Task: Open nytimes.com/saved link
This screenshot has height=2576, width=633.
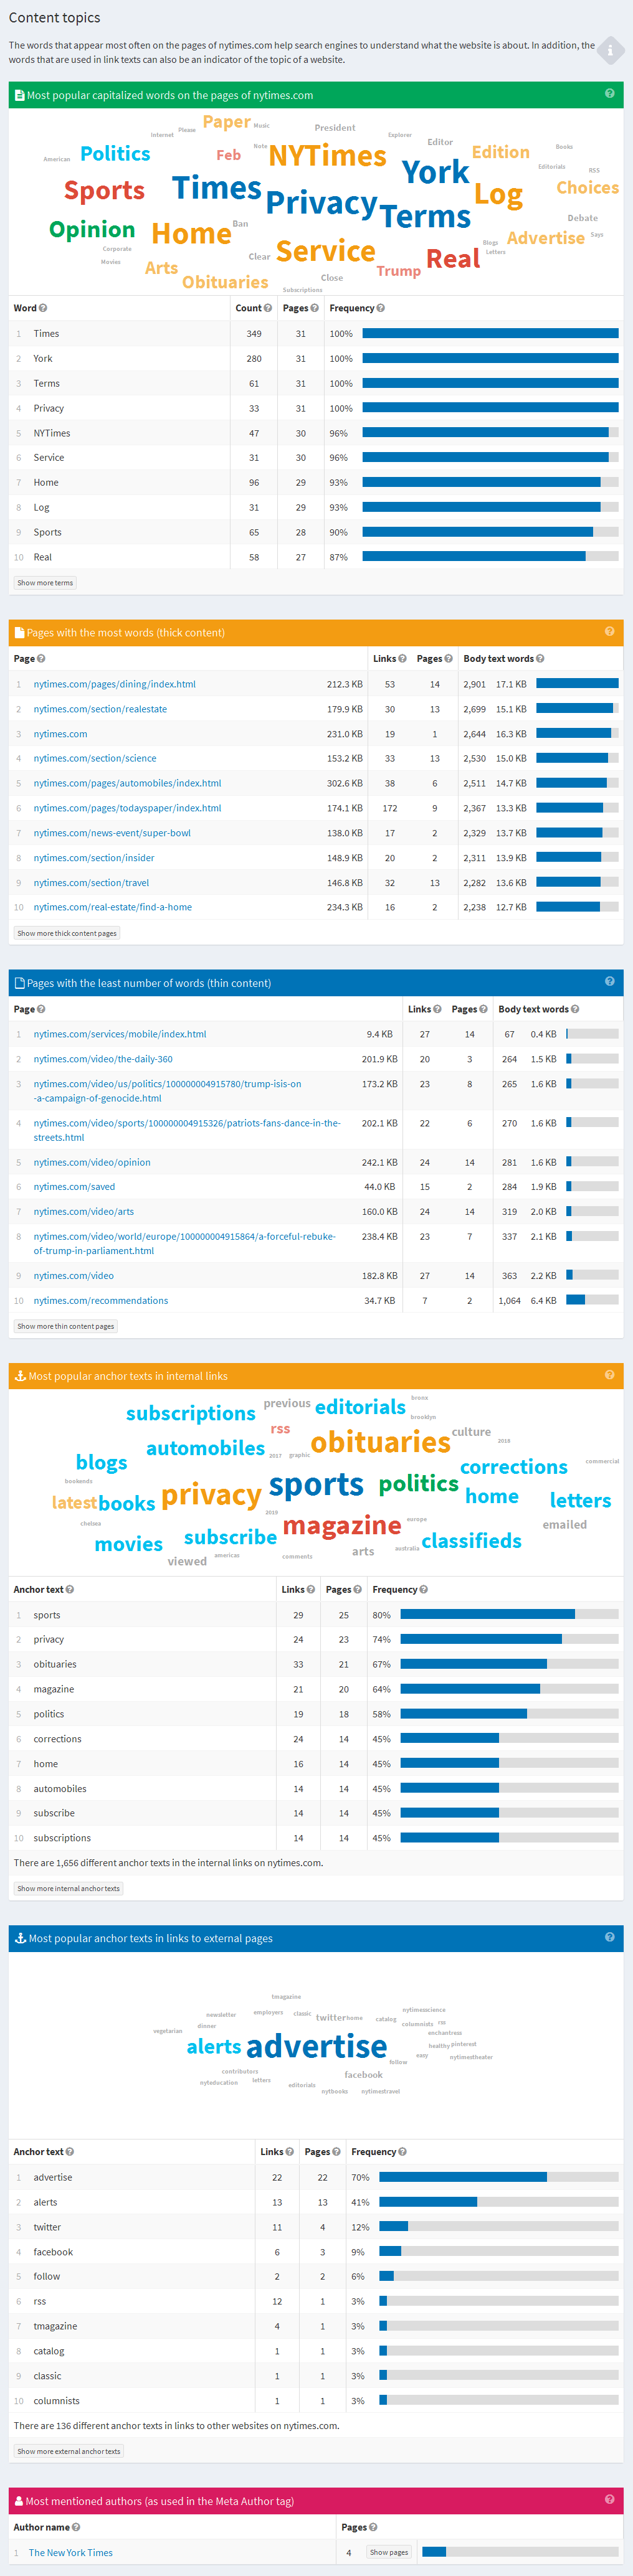Action: click(74, 1186)
